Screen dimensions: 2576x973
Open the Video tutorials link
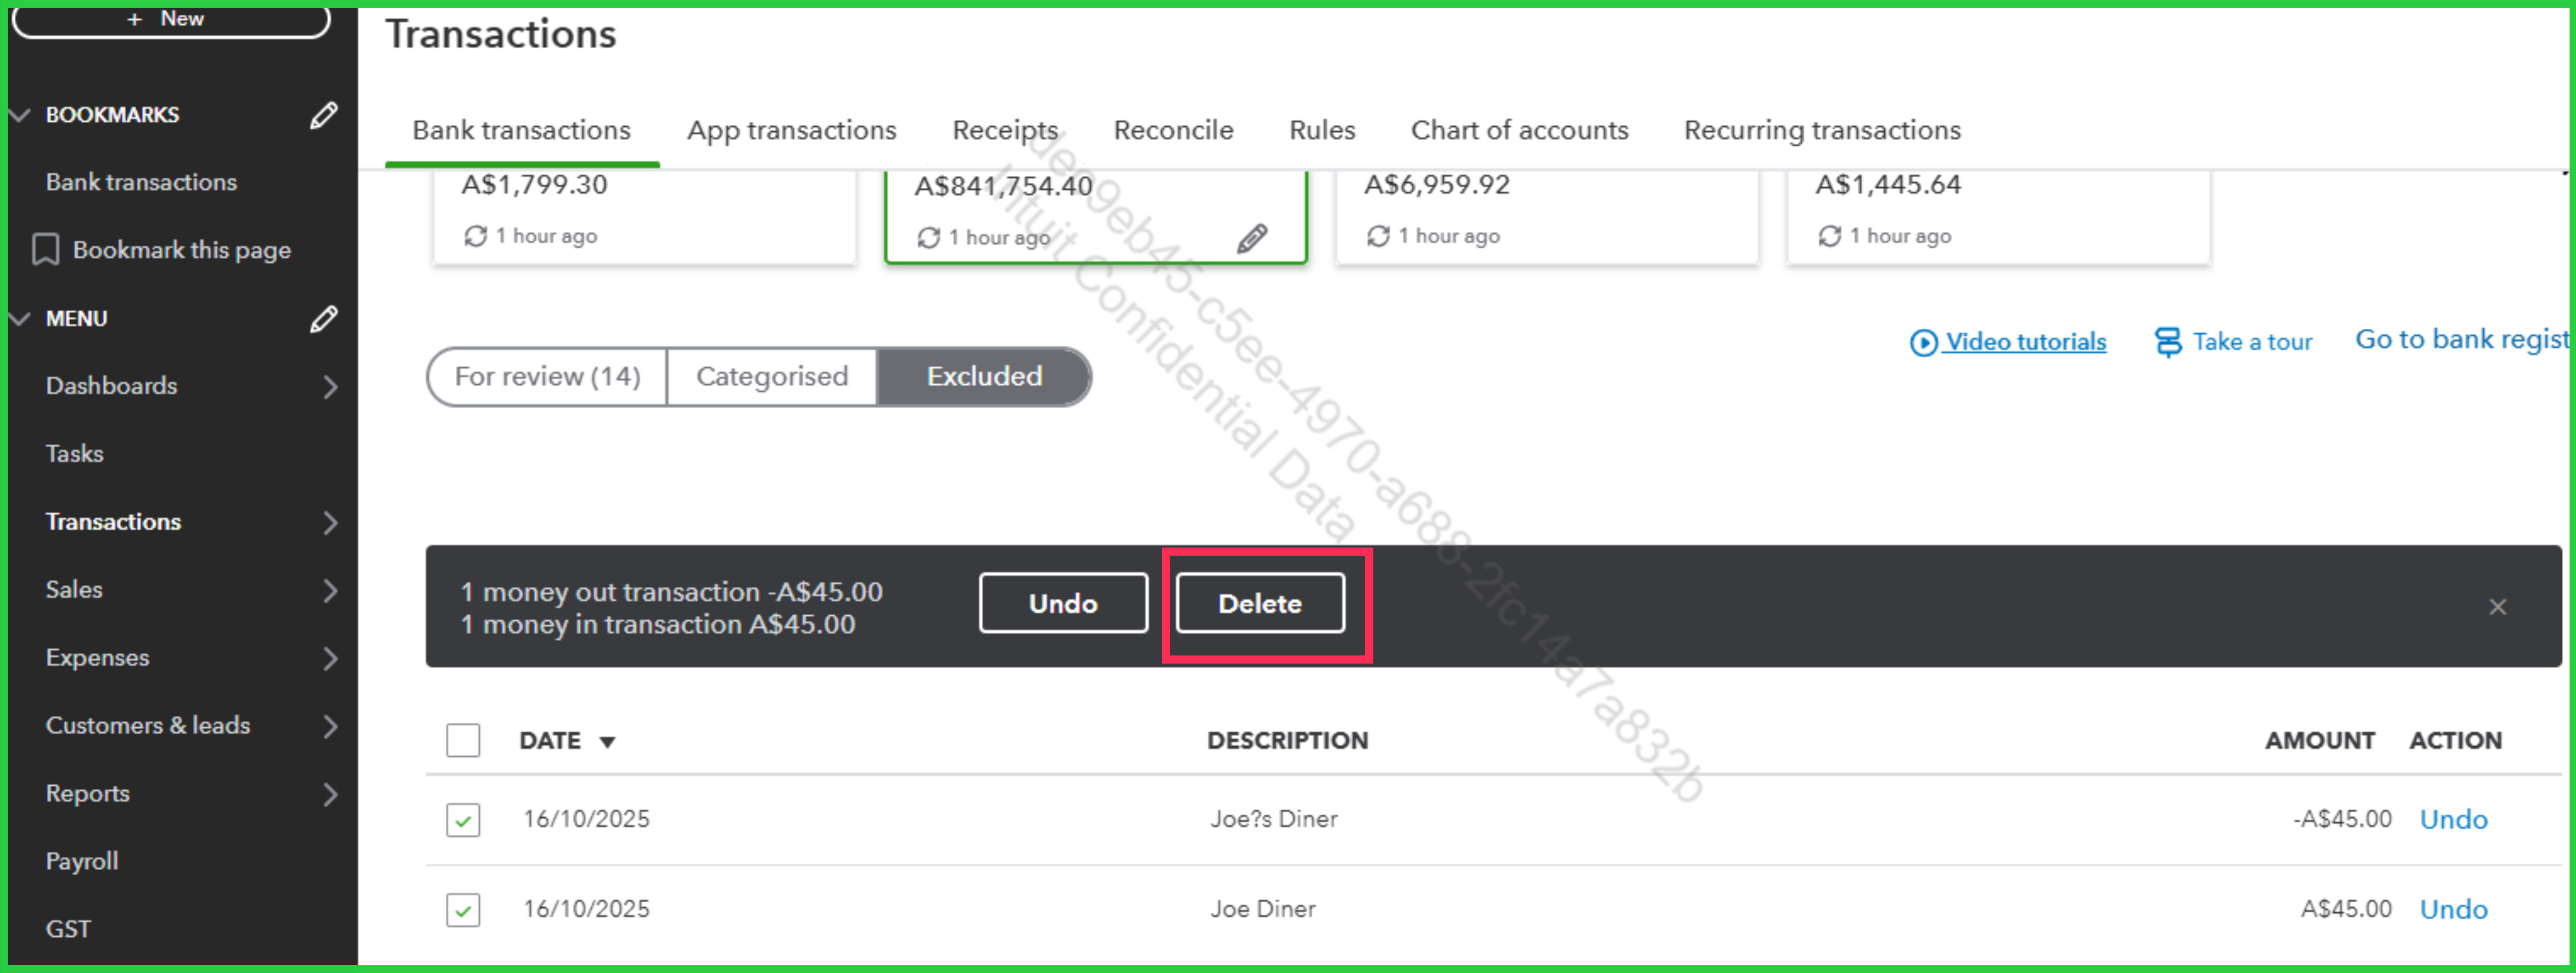point(2024,342)
